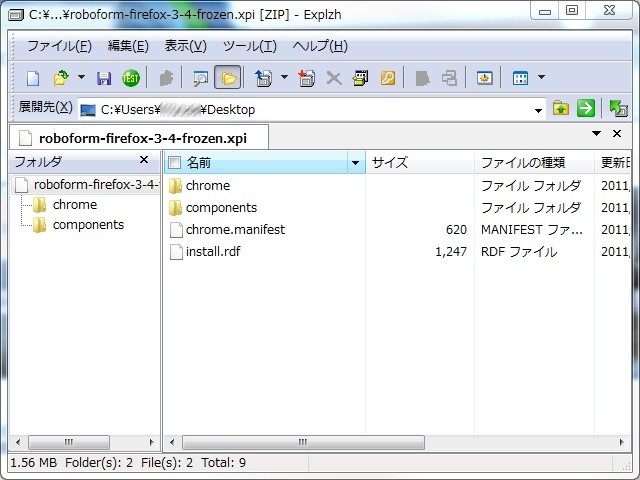This screenshot has width=640, height=480.
Task: Click the file list horizontal scrollbar thumb
Action: click(303, 442)
